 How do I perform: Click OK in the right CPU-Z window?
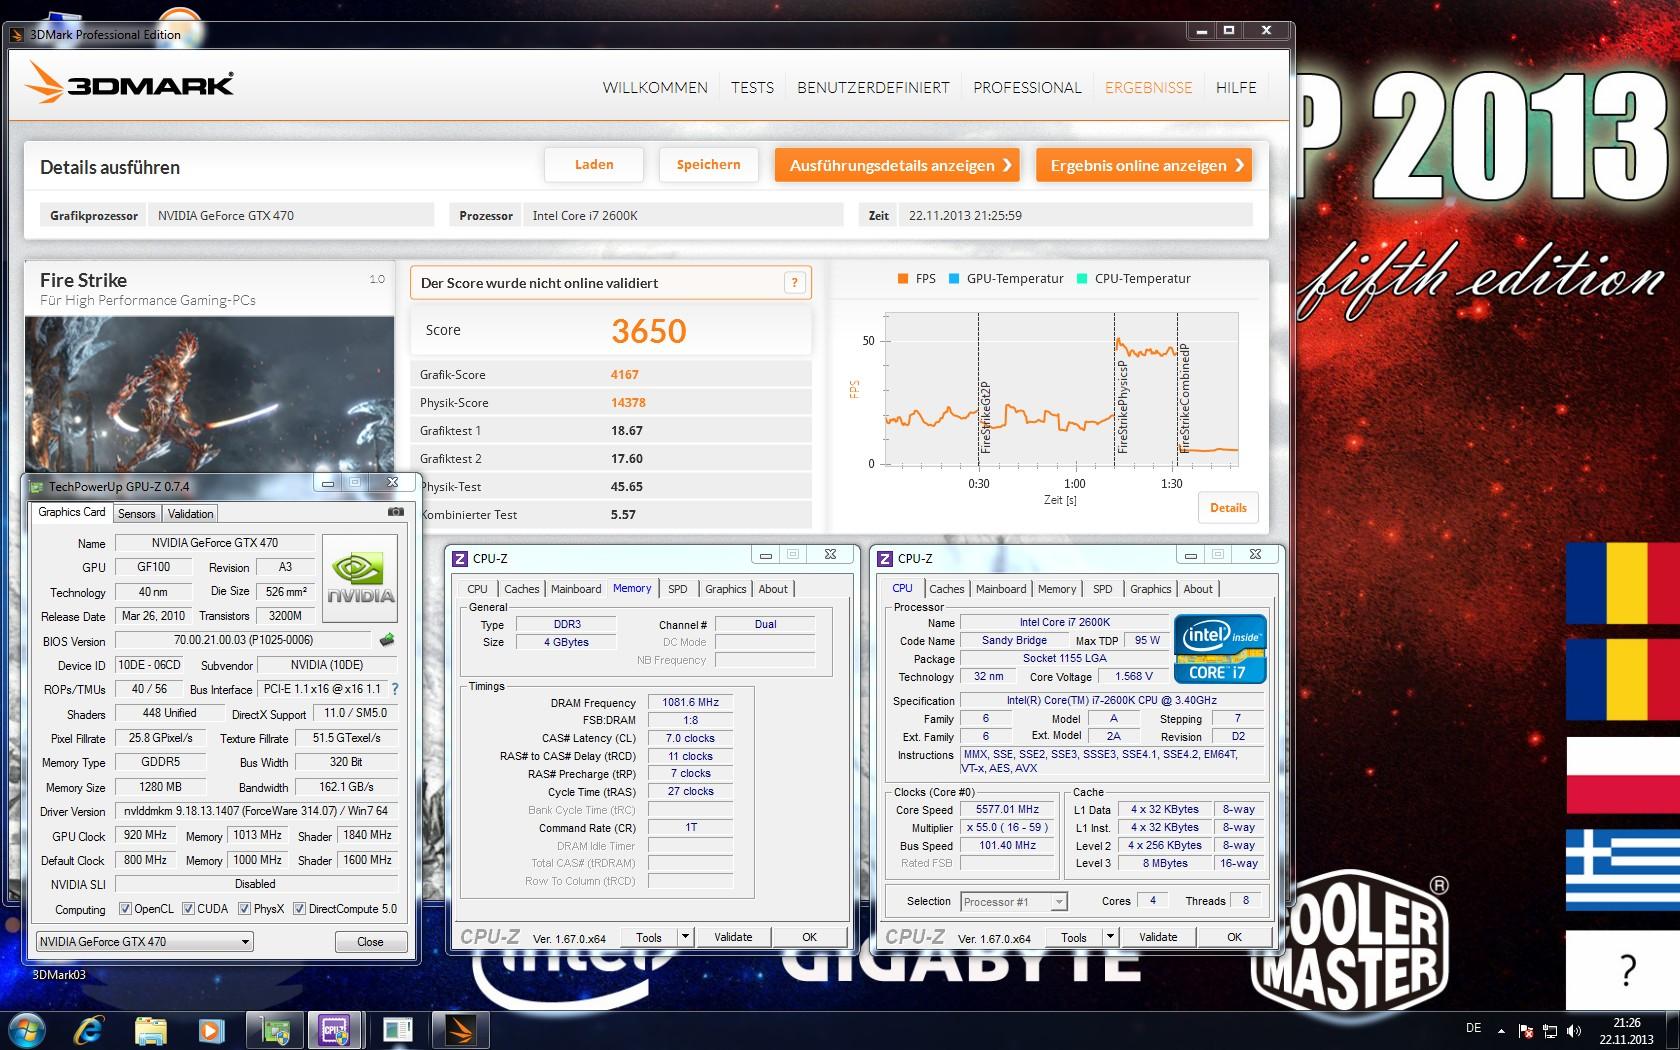(x=1234, y=937)
